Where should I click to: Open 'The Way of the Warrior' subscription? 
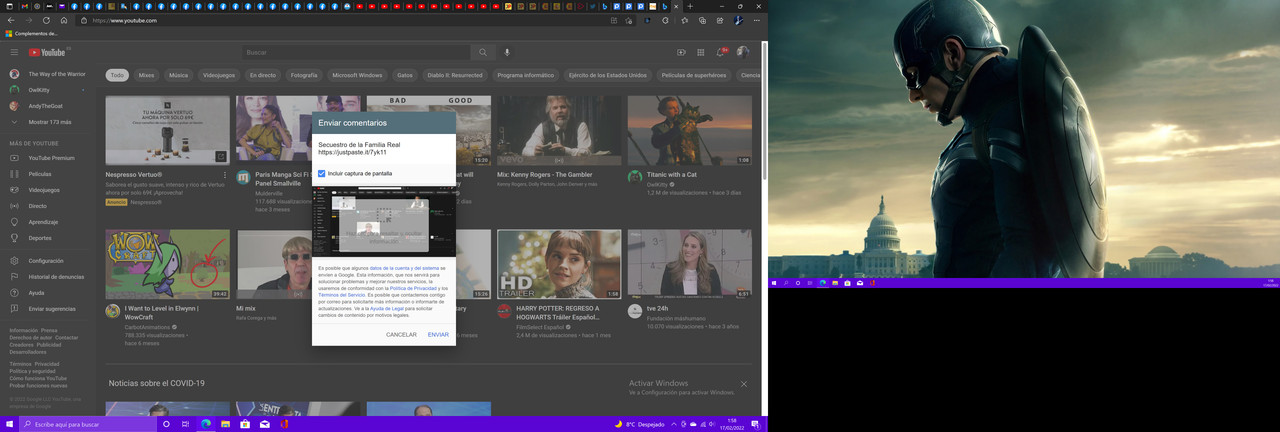[x=48, y=74]
